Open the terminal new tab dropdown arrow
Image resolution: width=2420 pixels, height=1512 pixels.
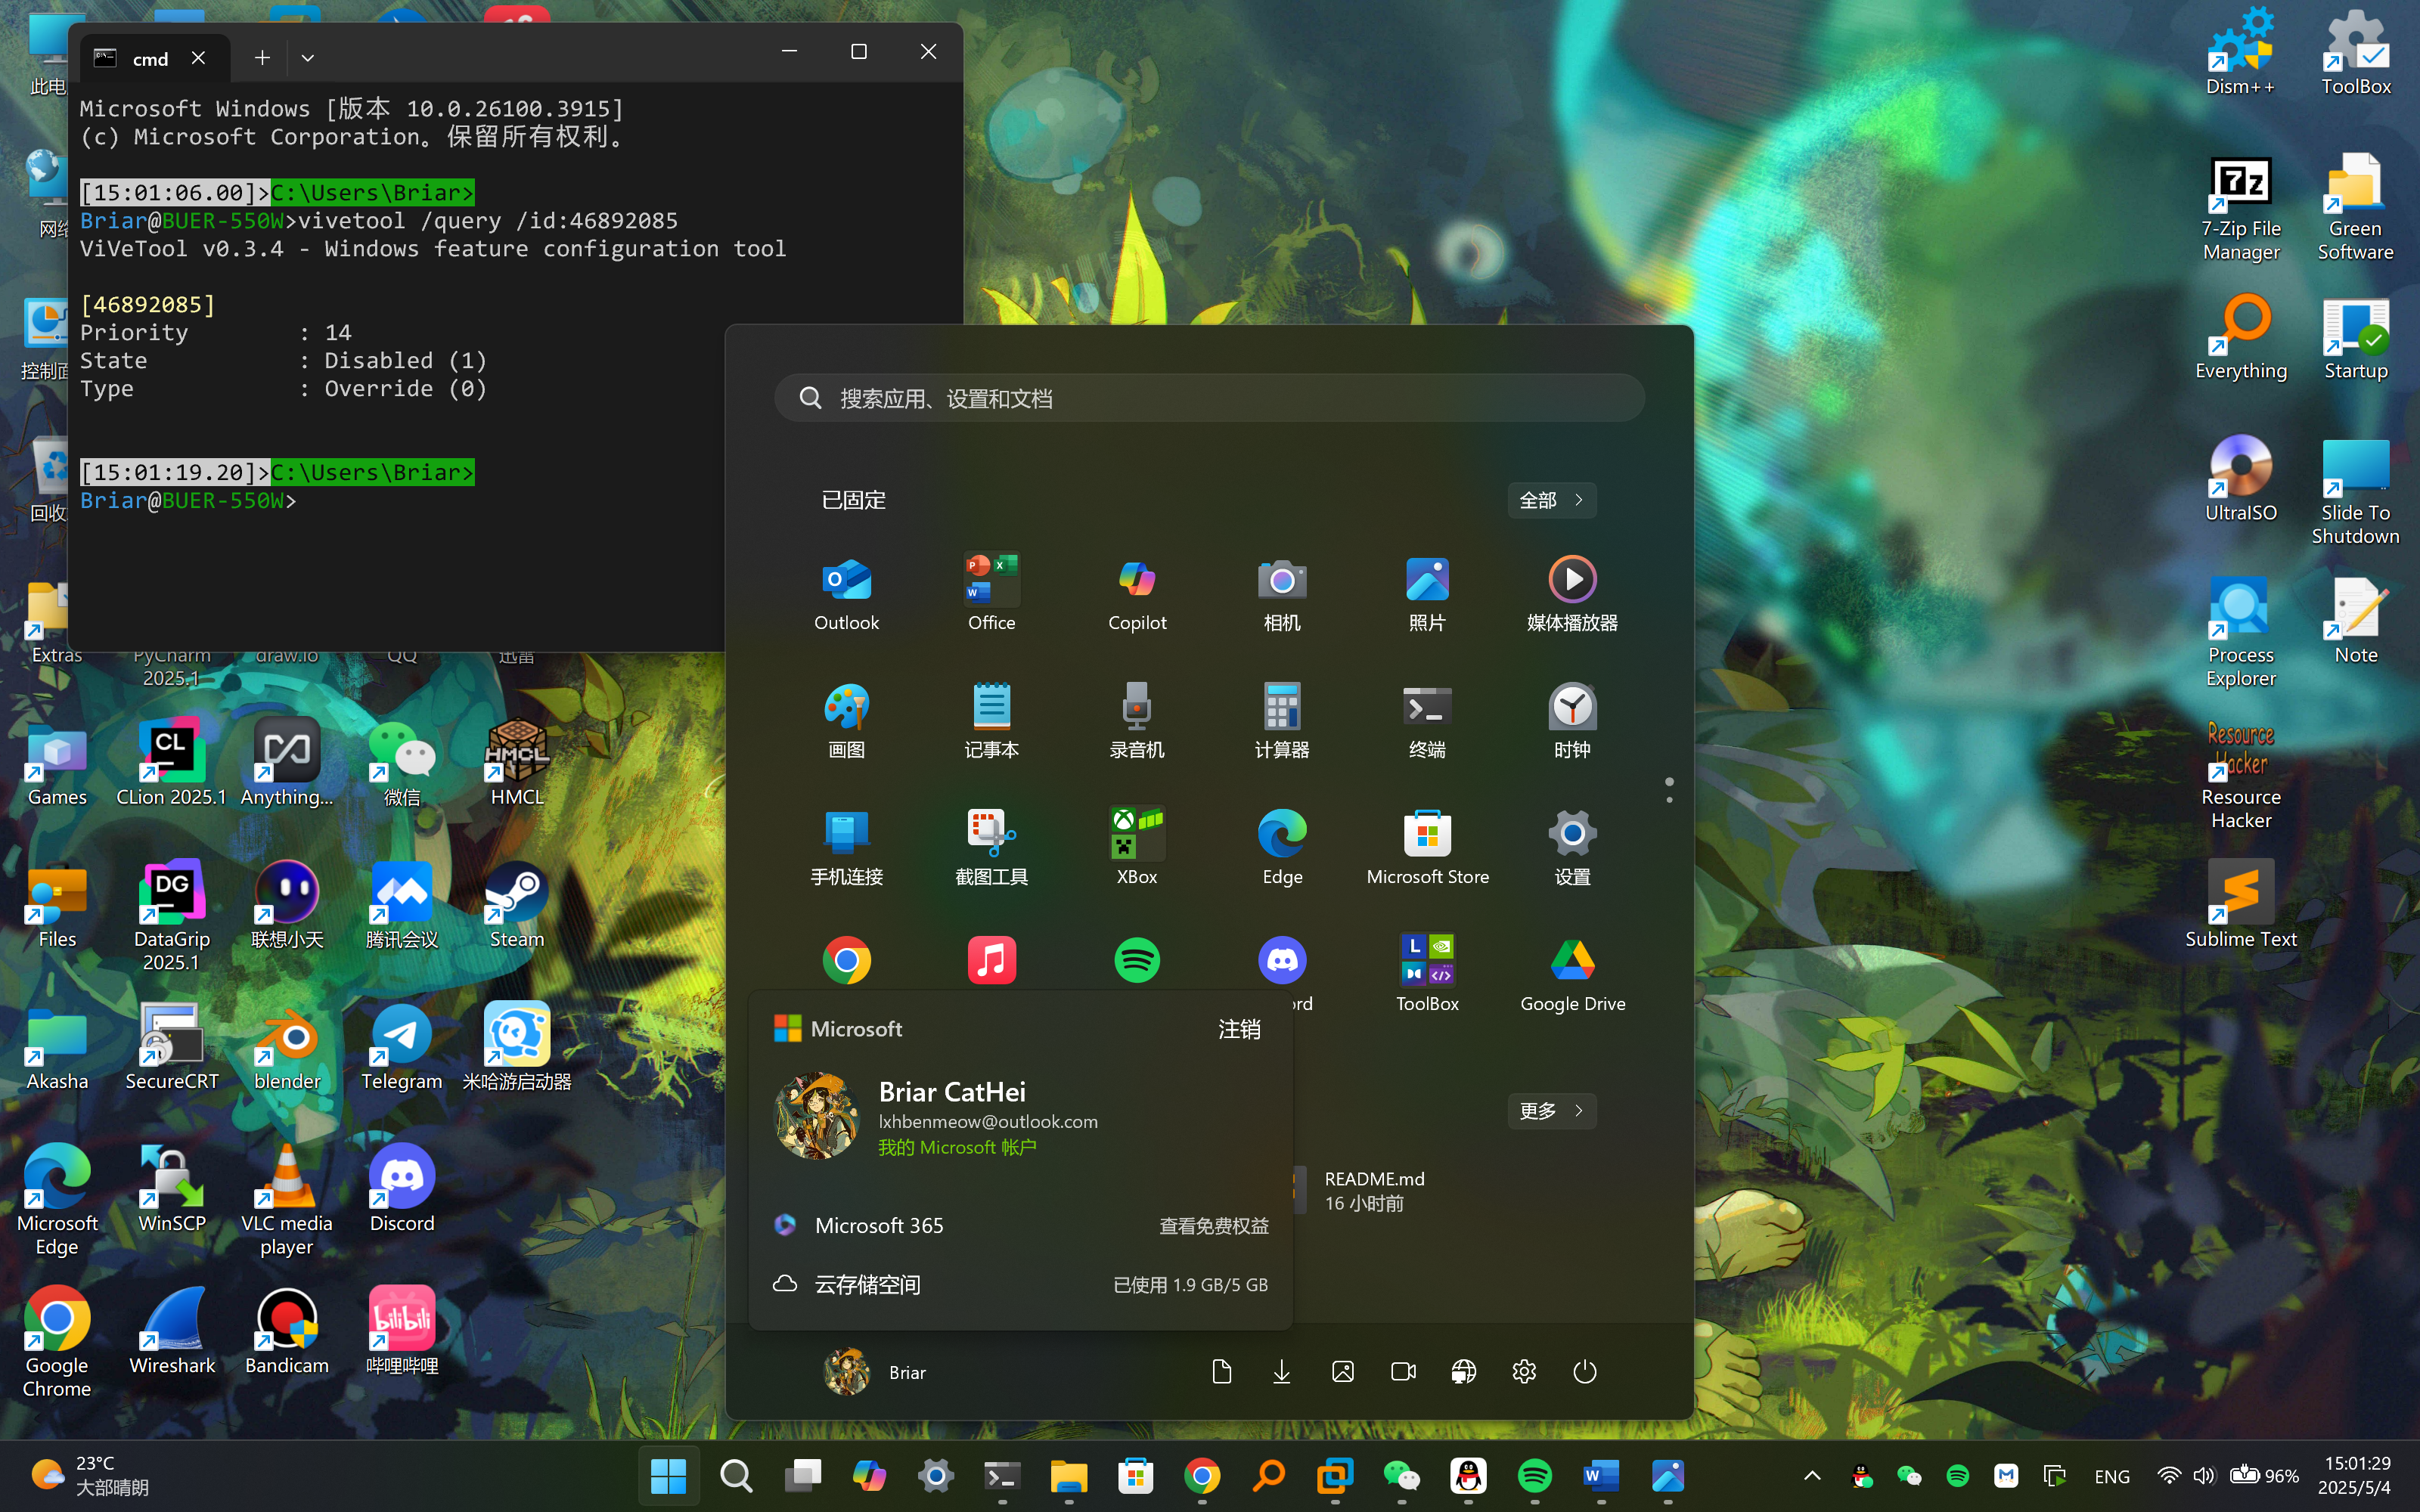[x=308, y=59]
